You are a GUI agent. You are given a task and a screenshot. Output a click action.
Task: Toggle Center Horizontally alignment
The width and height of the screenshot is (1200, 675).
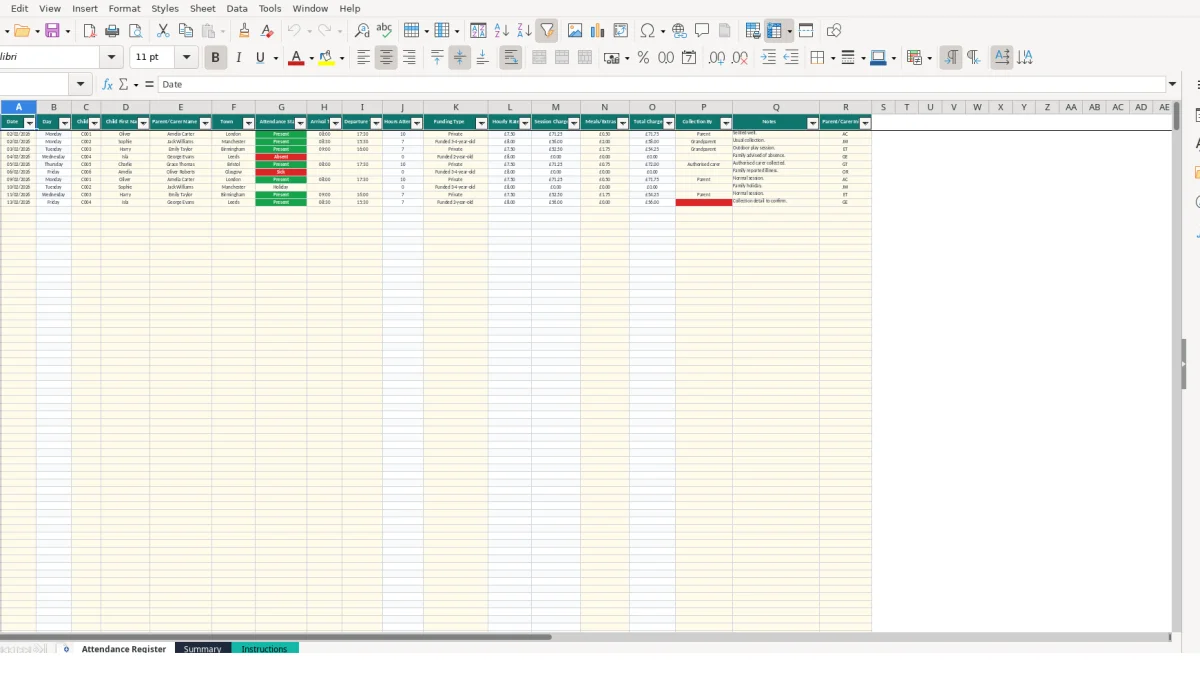click(386, 58)
